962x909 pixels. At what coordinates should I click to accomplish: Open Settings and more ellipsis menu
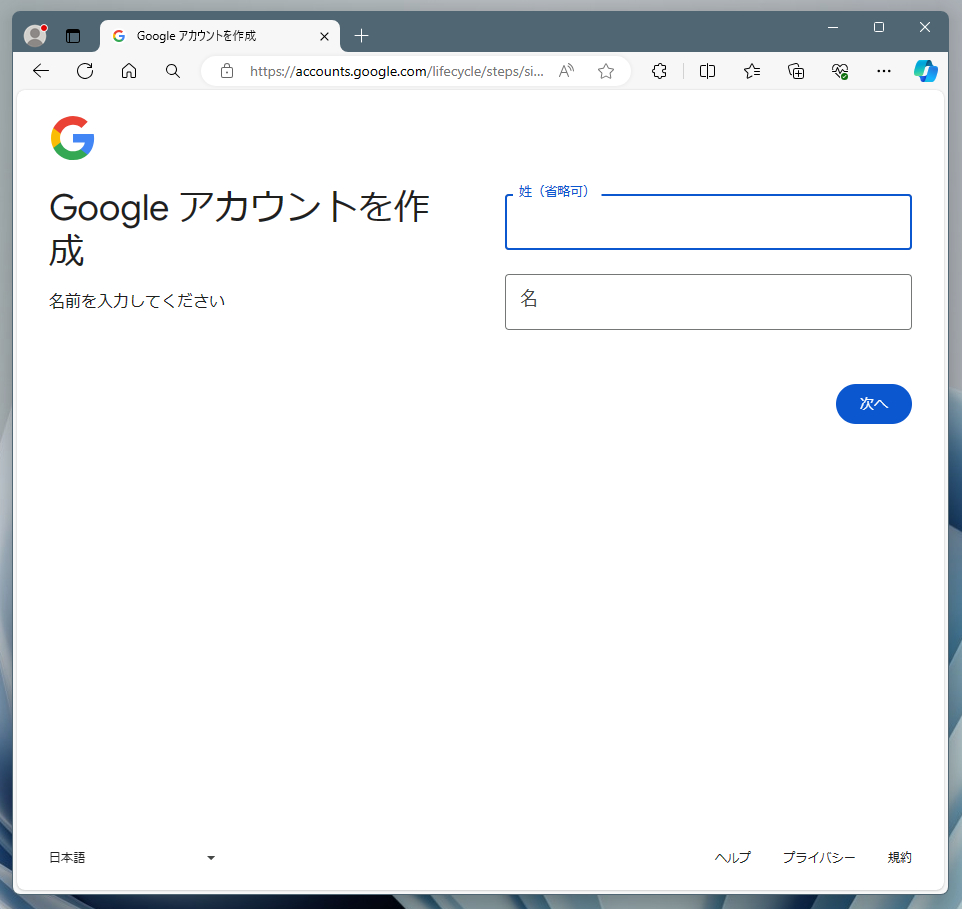(883, 71)
